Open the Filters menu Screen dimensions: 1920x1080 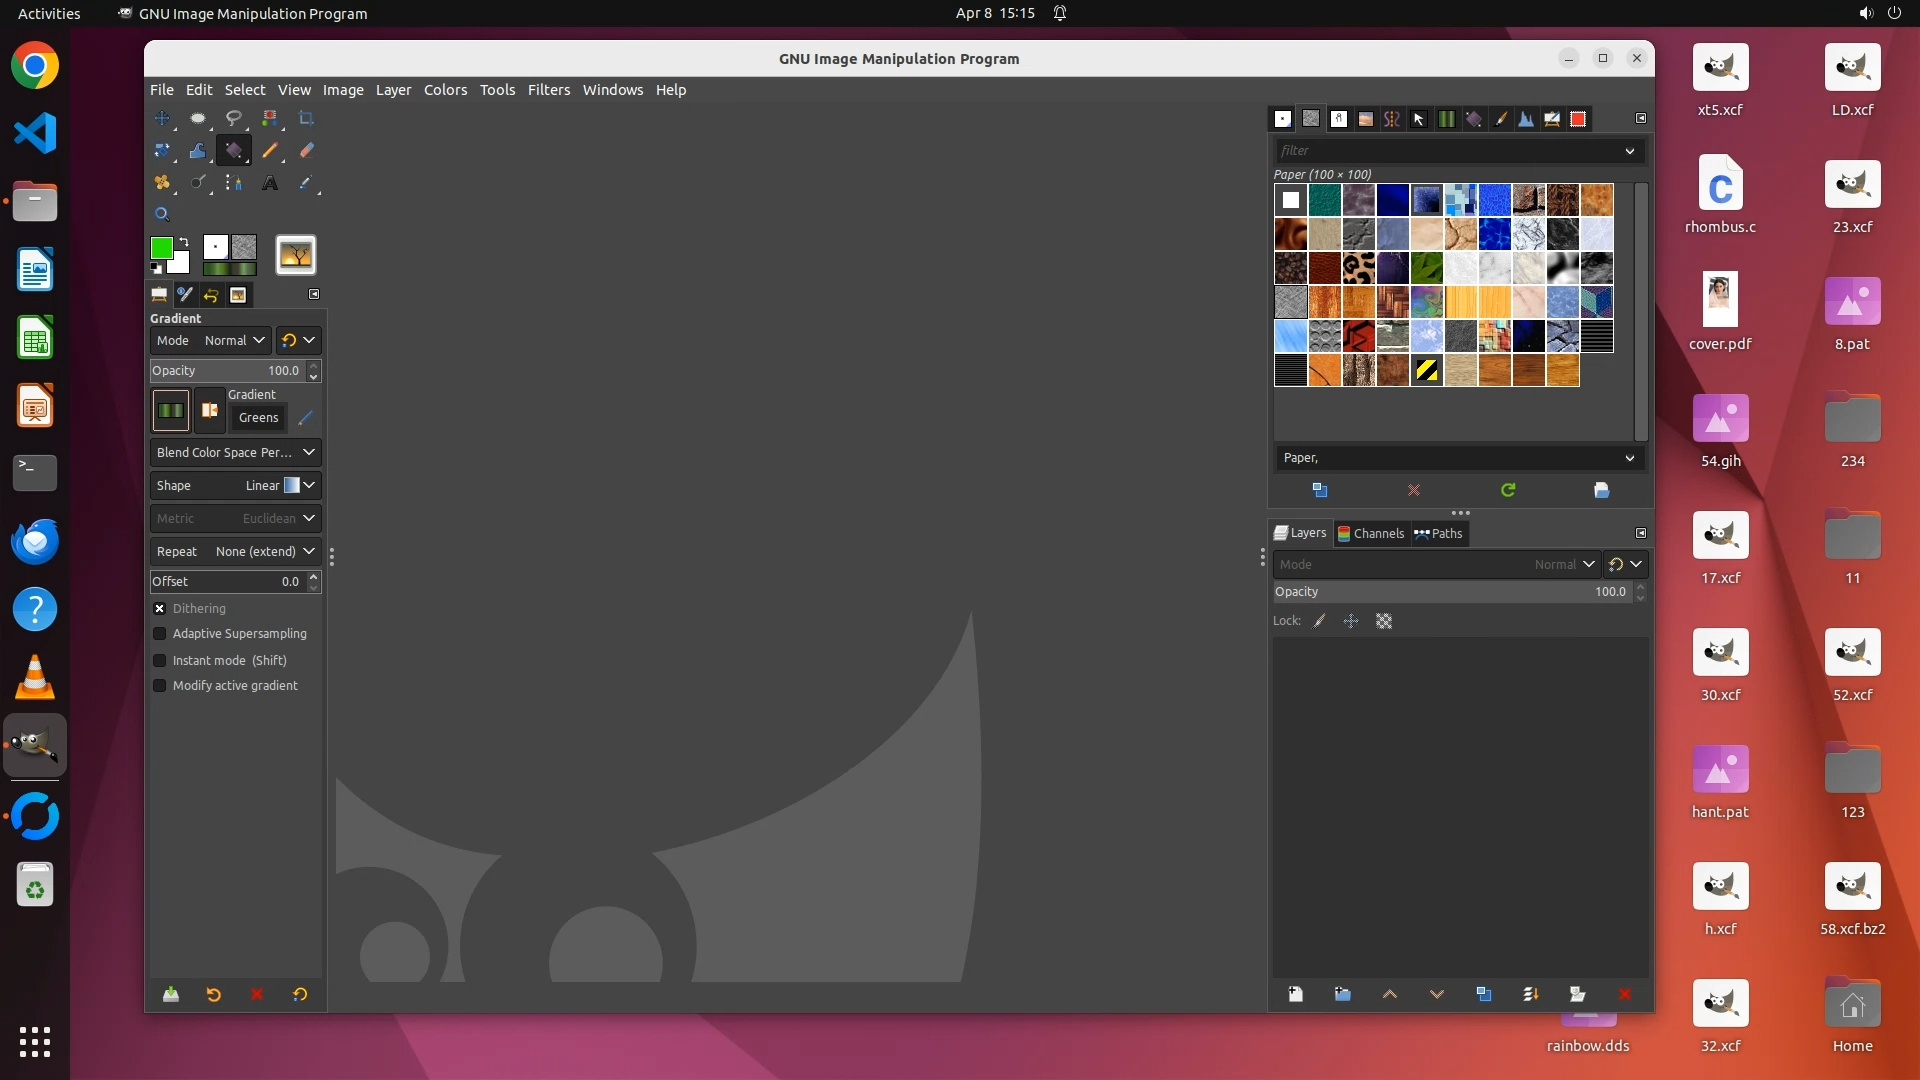[548, 90]
